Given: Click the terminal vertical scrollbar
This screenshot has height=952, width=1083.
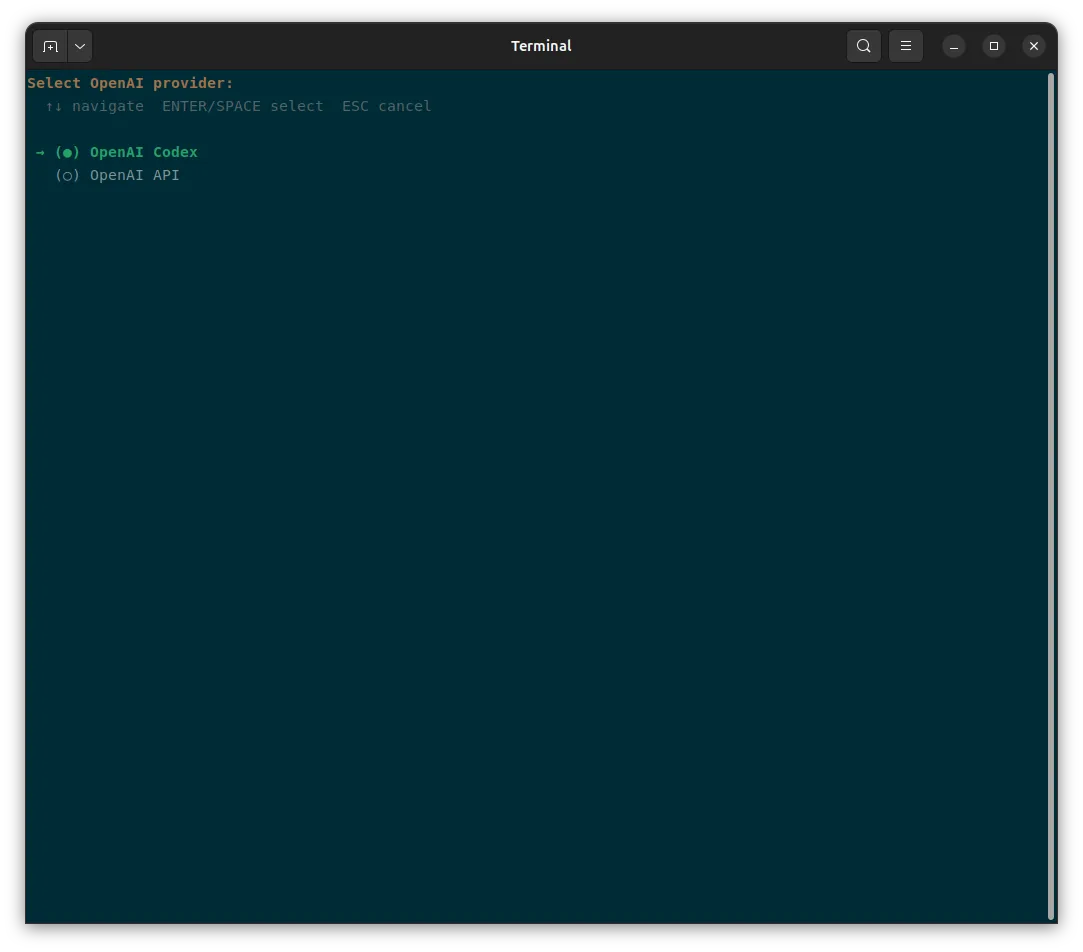Looking at the screenshot, I should [x=1051, y=495].
